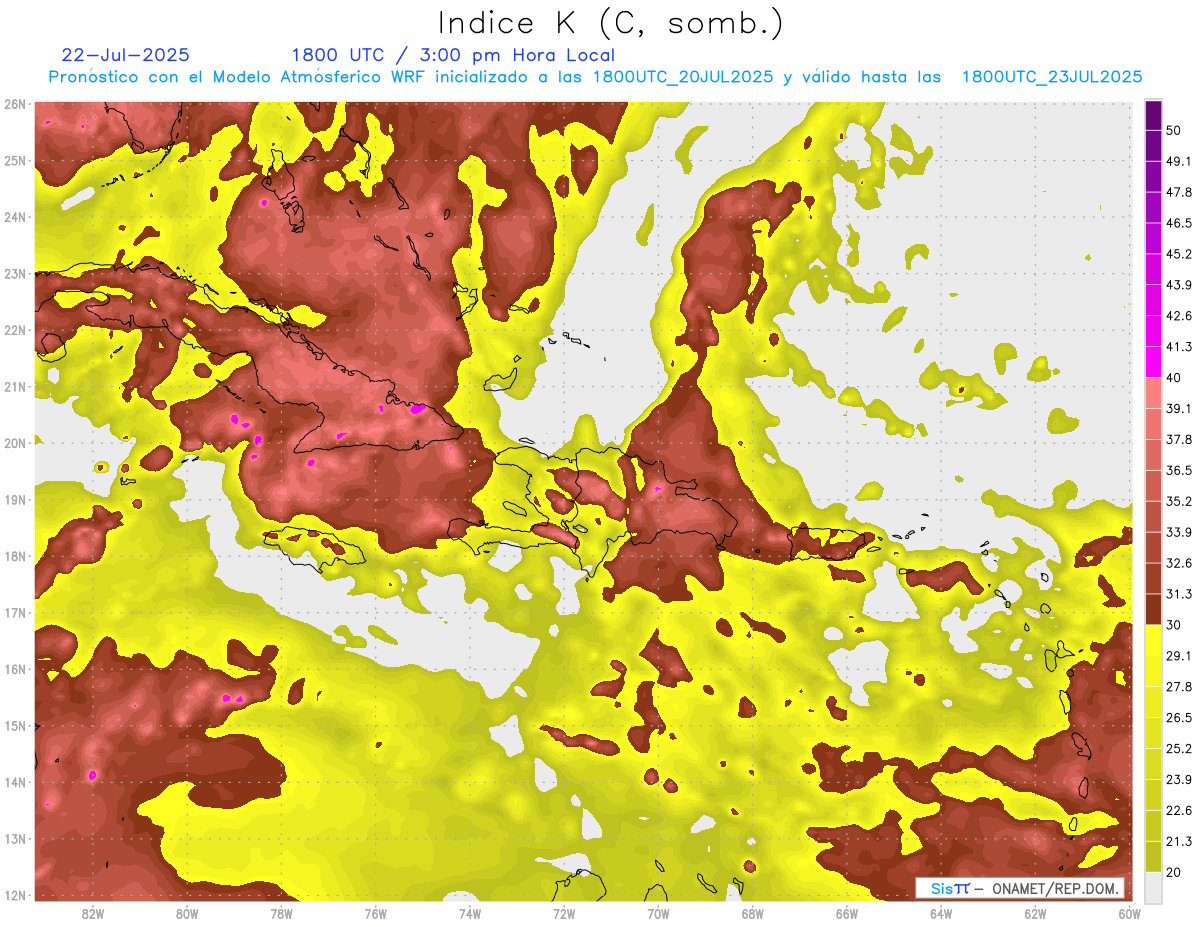Click the 82W longitude axis label
The image size is (1200, 927).
(x=93, y=914)
